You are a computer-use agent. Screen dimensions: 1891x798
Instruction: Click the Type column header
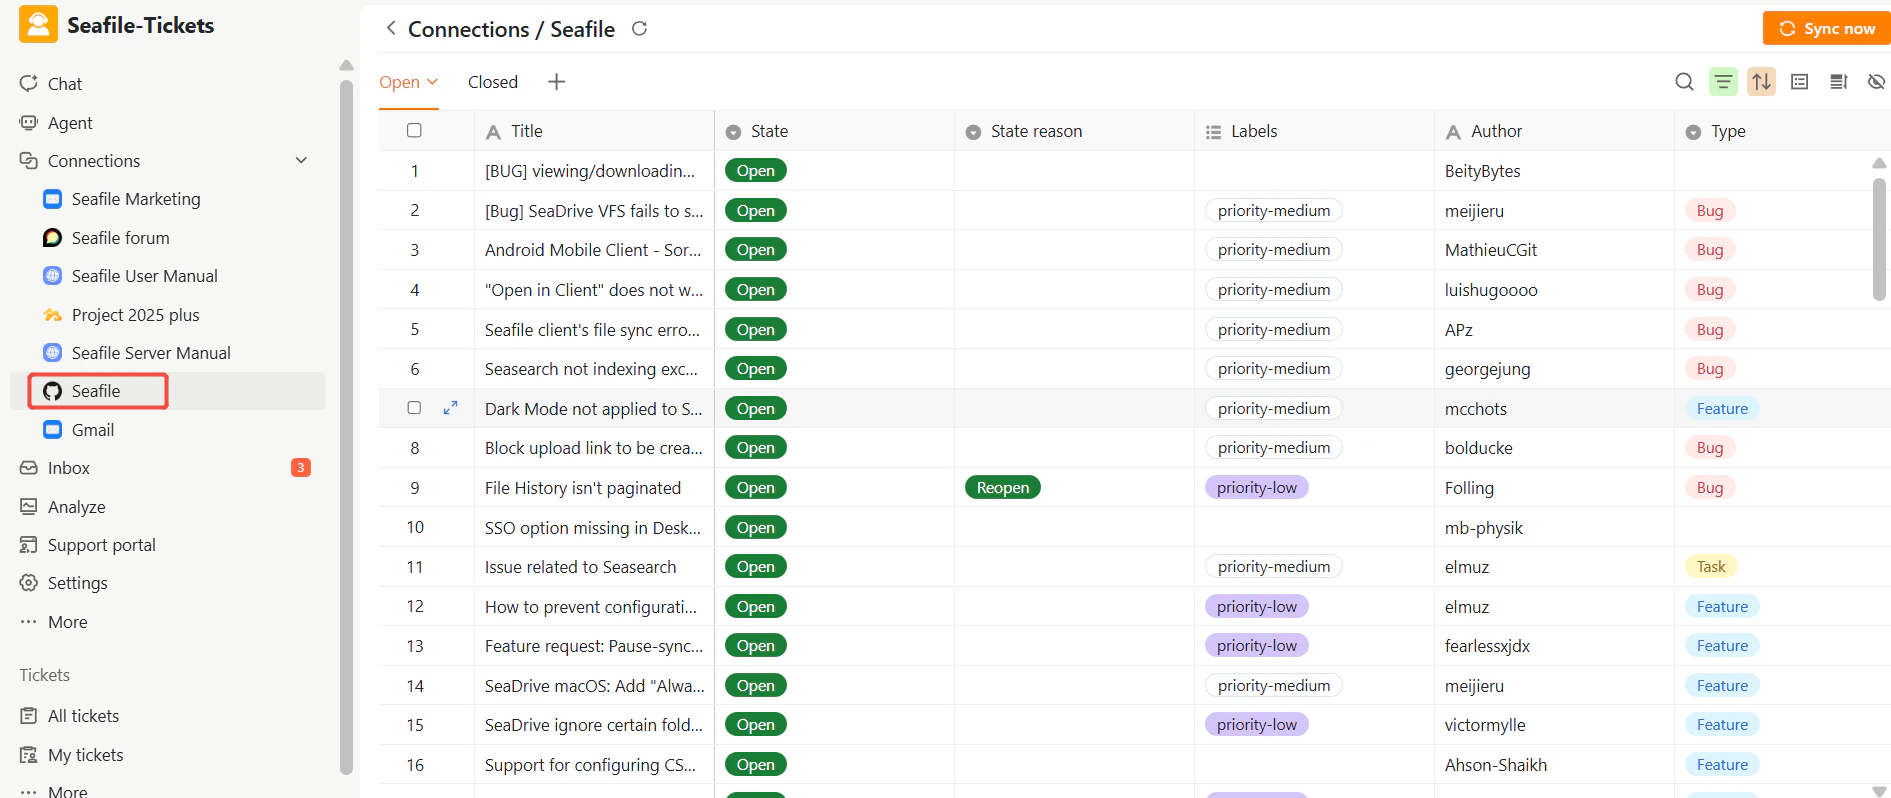click(x=1782, y=131)
